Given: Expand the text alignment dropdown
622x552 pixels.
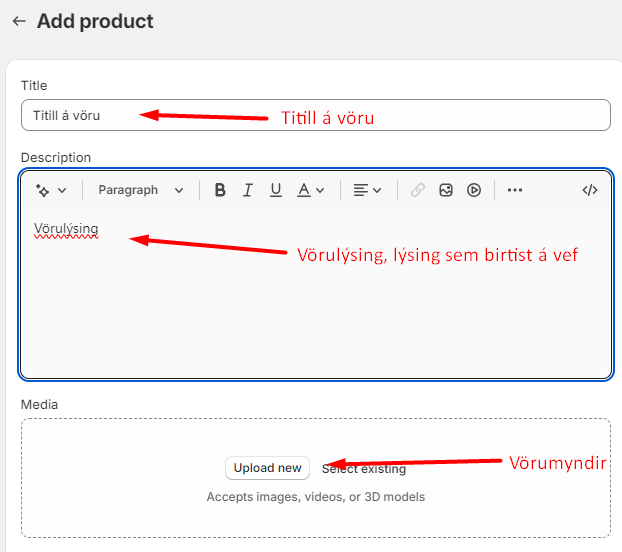Looking at the screenshot, I should pyautogui.click(x=367, y=190).
